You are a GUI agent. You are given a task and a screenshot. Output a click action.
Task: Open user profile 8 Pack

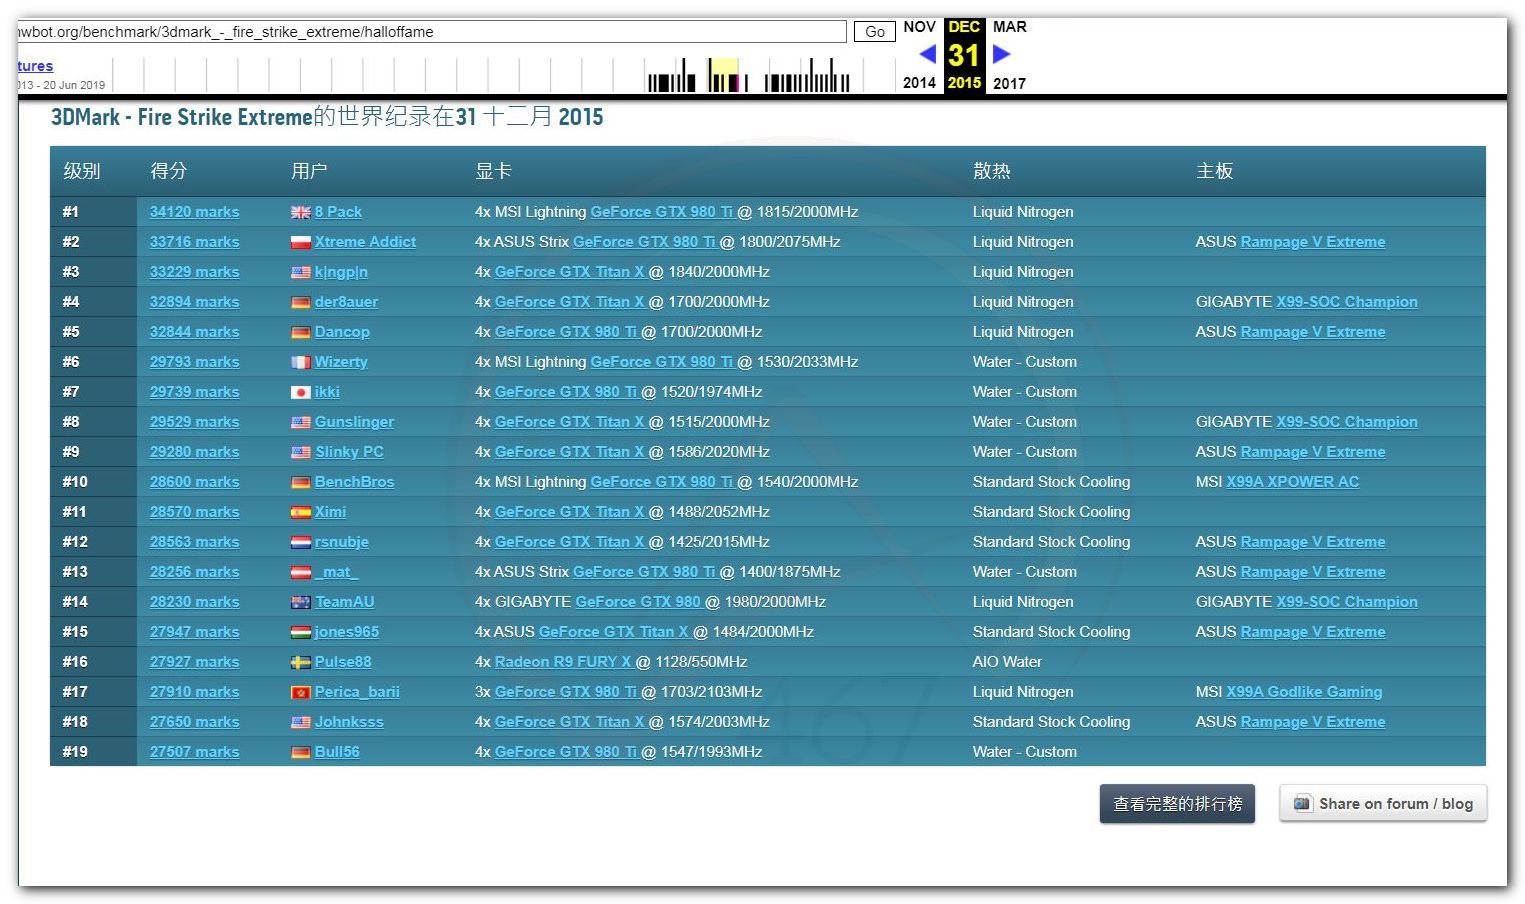338,212
